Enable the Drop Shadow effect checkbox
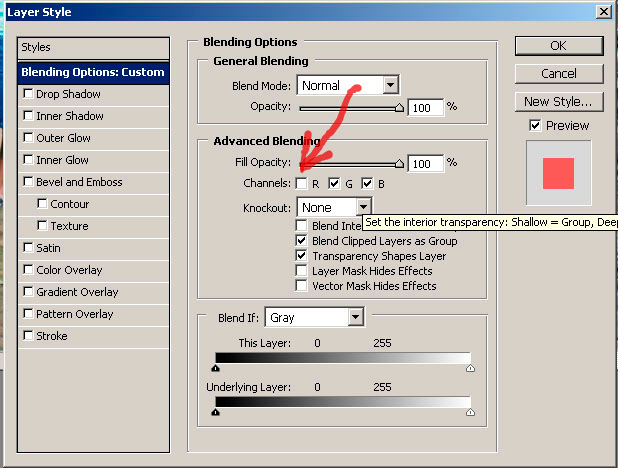Viewport: 618px width, 468px height. [28, 94]
